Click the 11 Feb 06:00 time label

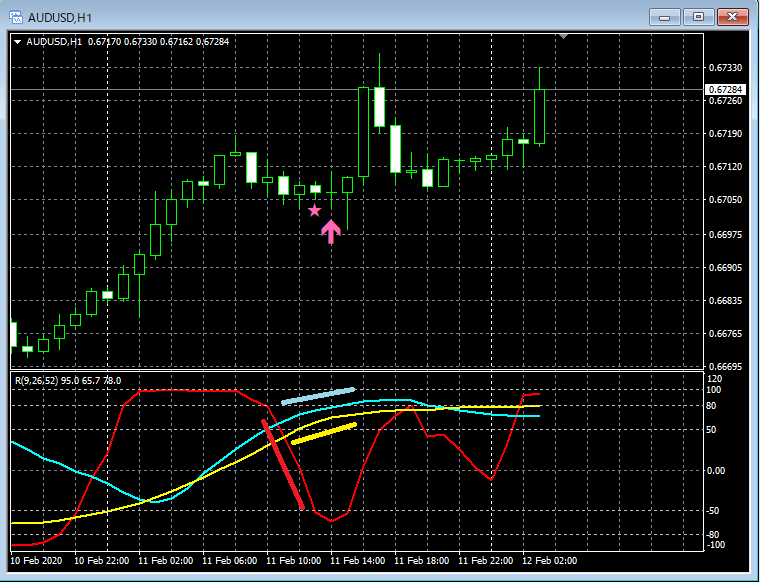click(x=229, y=561)
